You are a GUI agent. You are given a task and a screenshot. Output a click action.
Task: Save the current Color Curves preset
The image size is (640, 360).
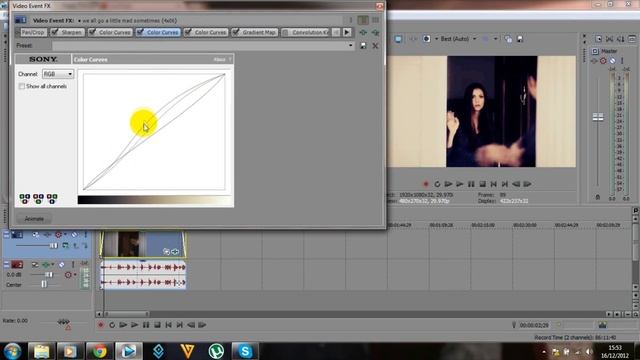click(x=363, y=46)
